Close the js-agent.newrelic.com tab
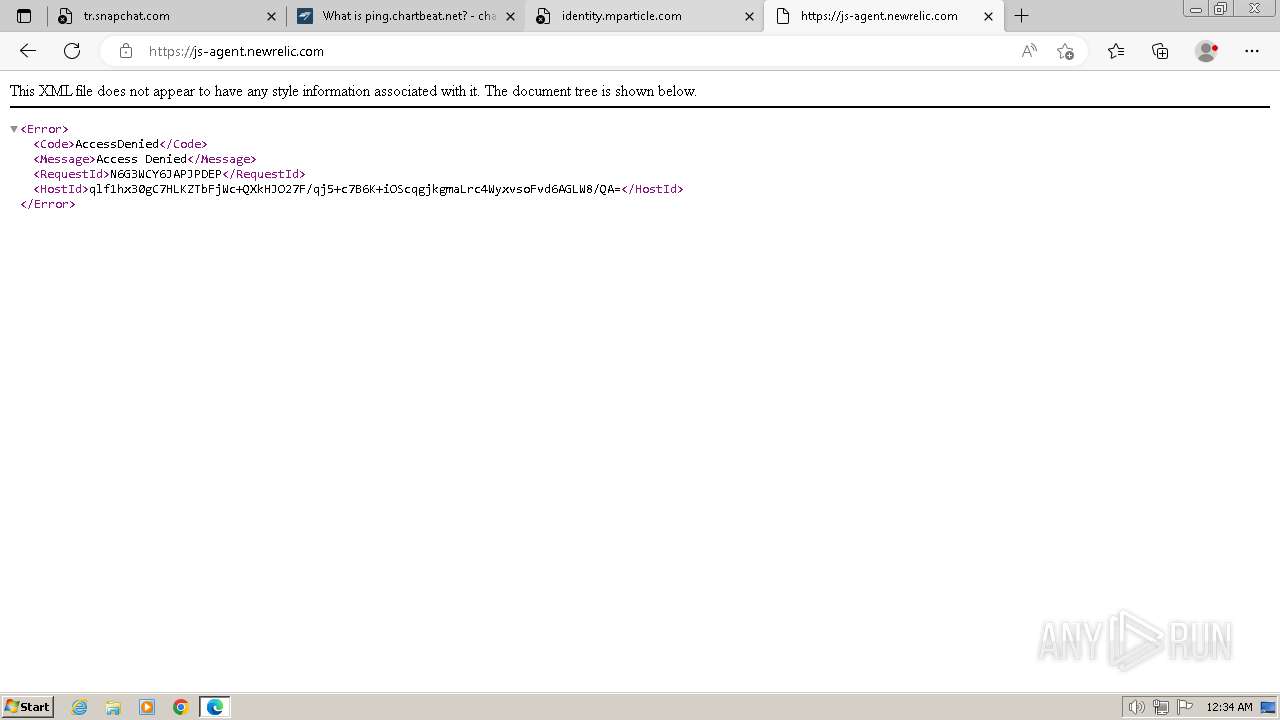Image resolution: width=1280 pixels, height=720 pixels. pyautogui.click(x=988, y=16)
